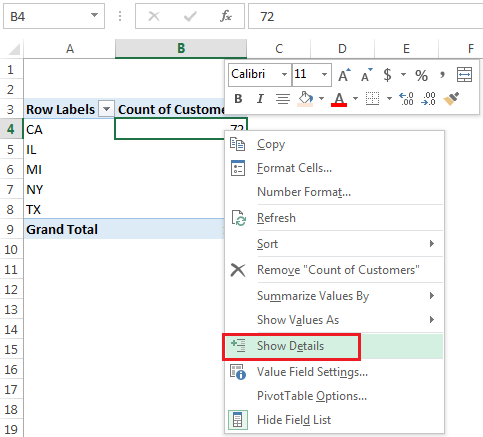Toggle Bold in the mini toolbar
Screen dimensions: 483x437
click(238, 99)
